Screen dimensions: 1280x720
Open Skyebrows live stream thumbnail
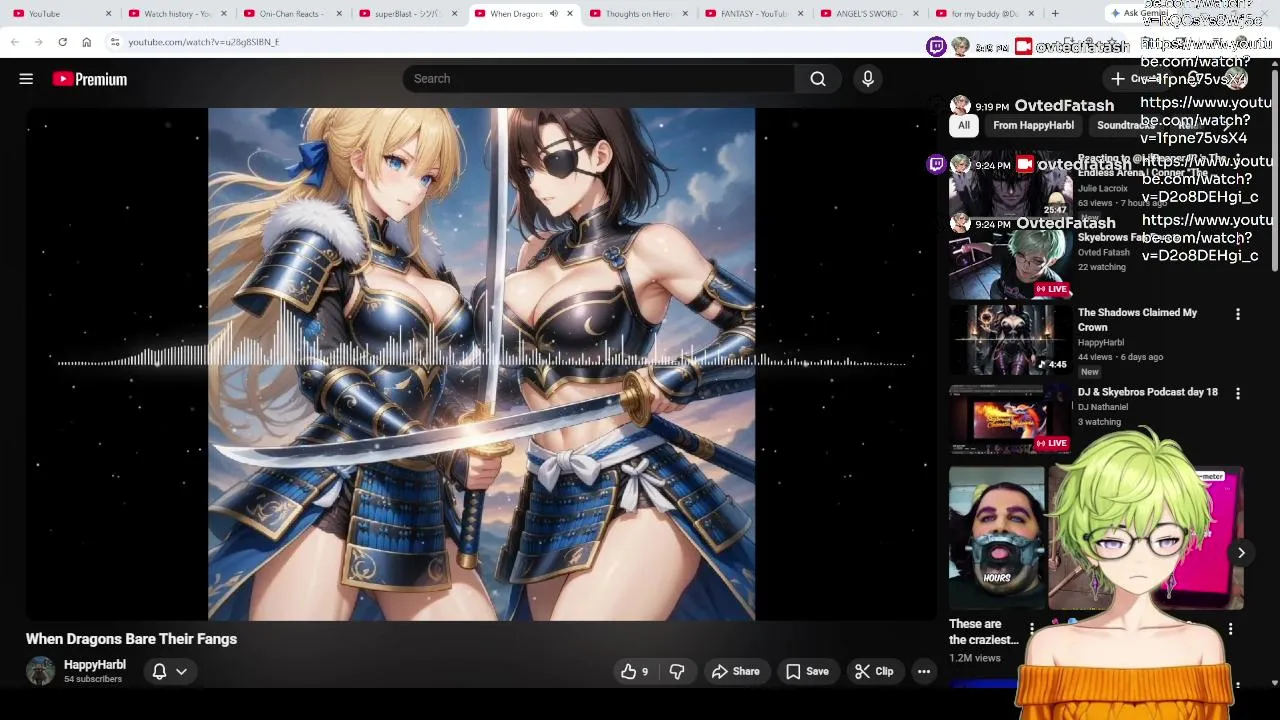(1010, 266)
